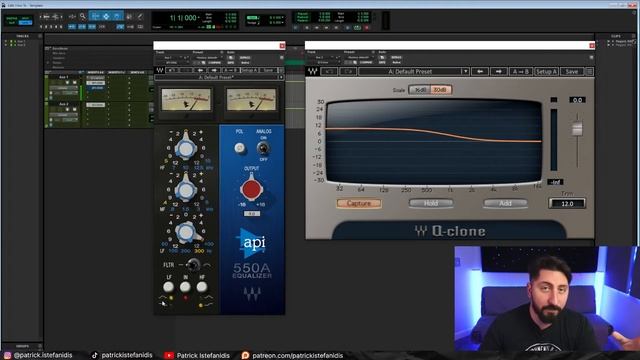Click Redo arrow in Q-Clone toolbar
Image resolution: width=640 pixels, height=360 pixels.
coord(348,71)
